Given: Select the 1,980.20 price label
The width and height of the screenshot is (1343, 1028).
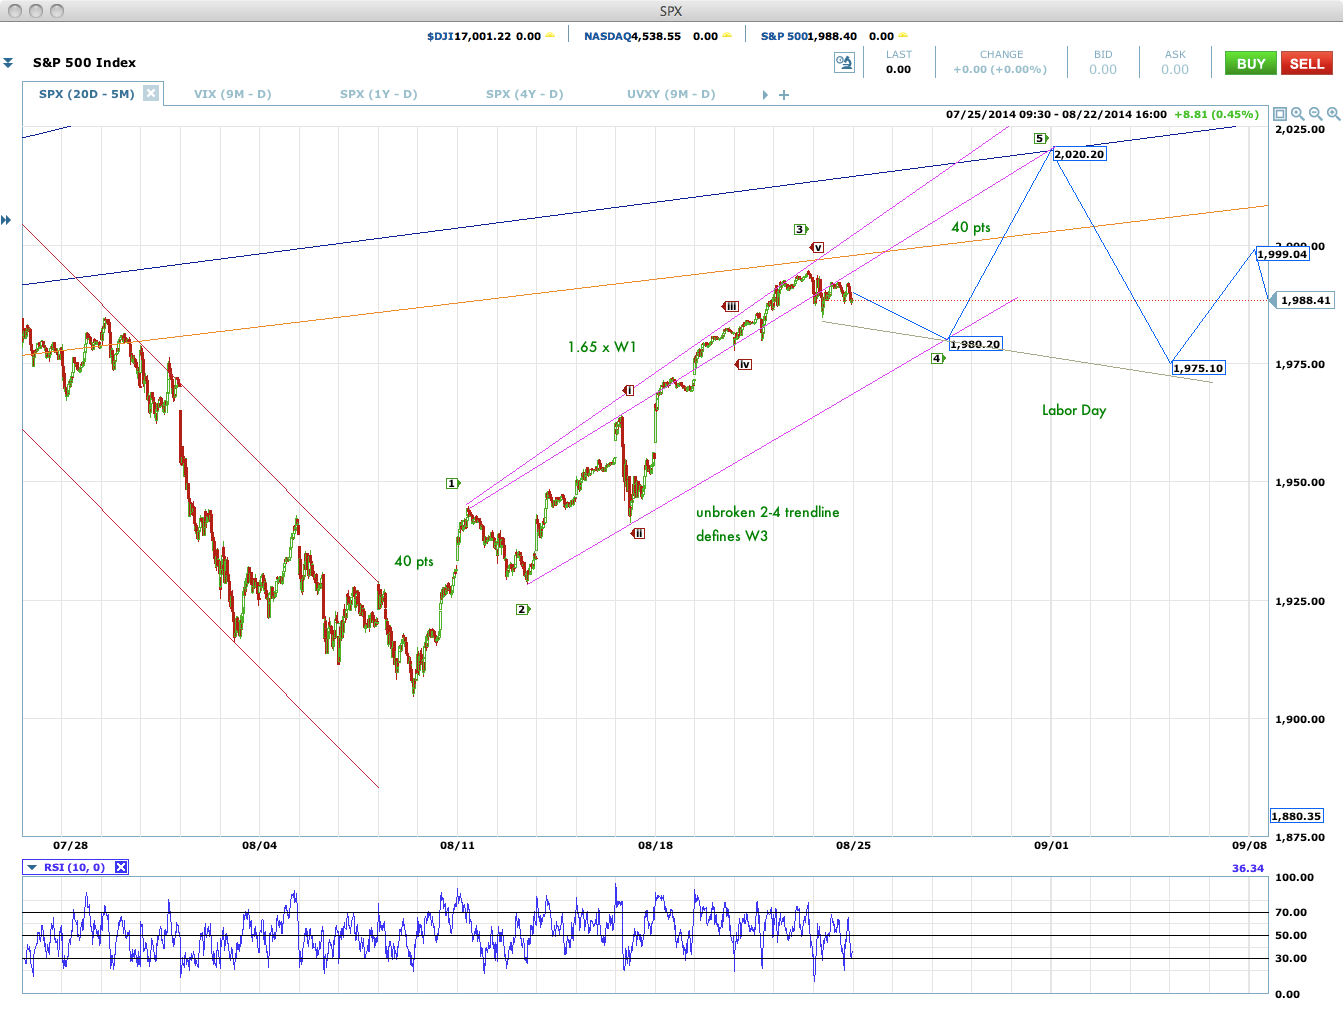Looking at the screenshot, I should point(975,344).
